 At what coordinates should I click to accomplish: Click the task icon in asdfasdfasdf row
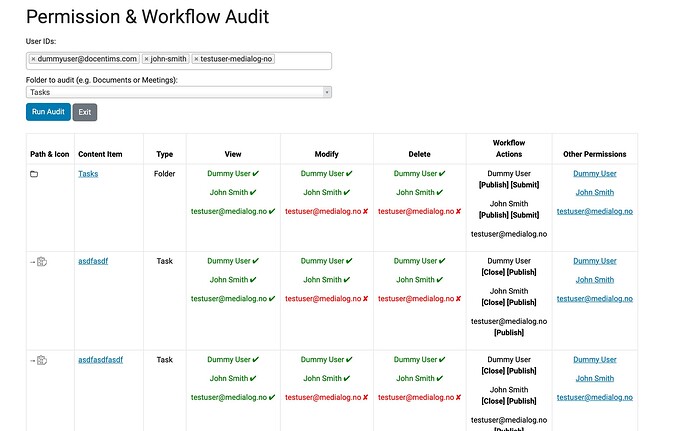point(42,360)
